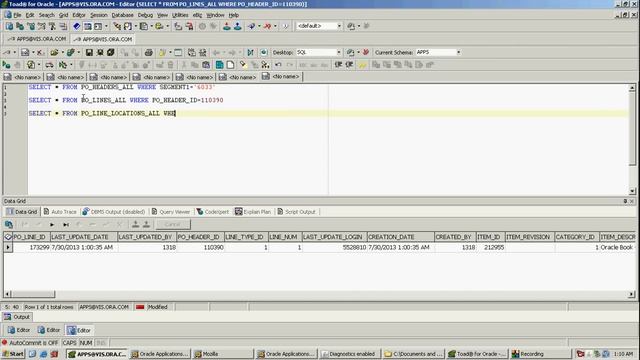This screenshot has height=360, width=640.
Task: Select the first <No name> editor tab
Action: pos(23,77)
